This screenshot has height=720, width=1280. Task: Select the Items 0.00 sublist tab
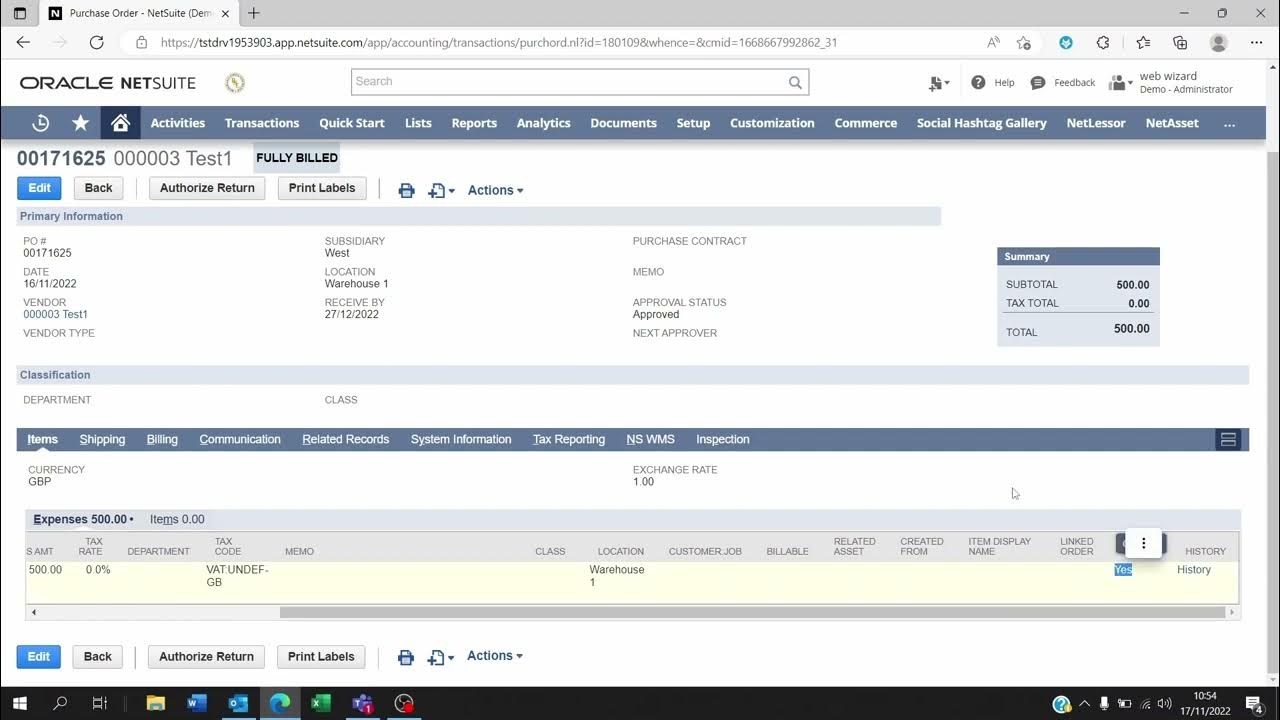(177, 519)
